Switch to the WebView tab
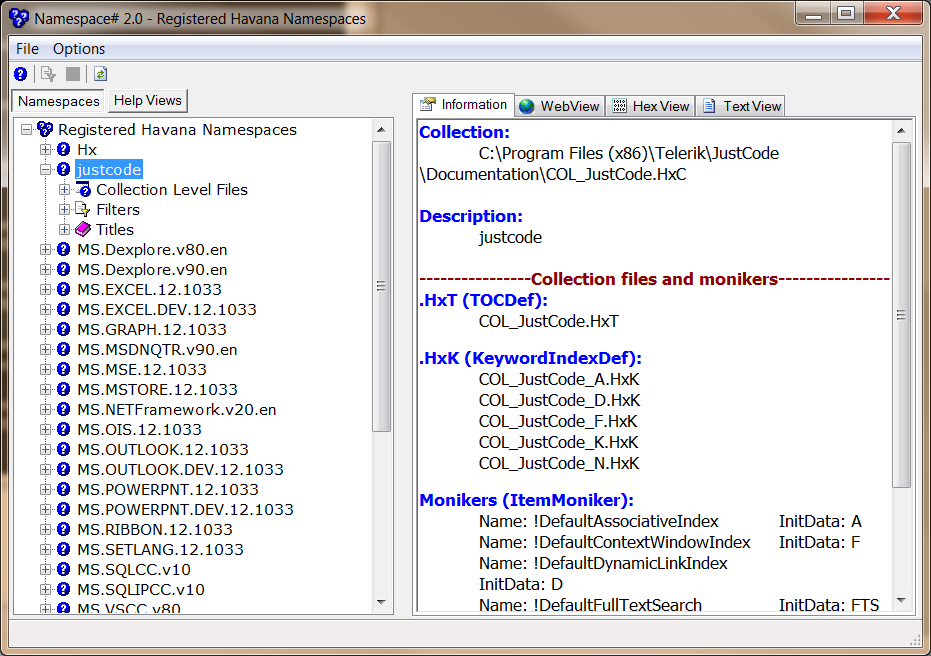Viewport: 931px width, 656px height. [559, 106]
